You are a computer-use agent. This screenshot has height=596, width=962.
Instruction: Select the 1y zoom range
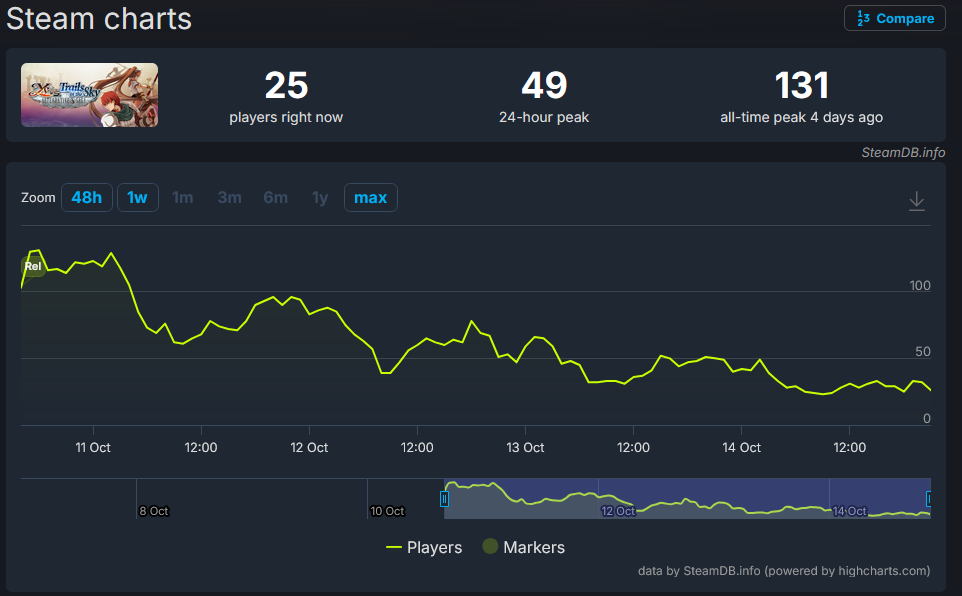[x=320, y=198]
